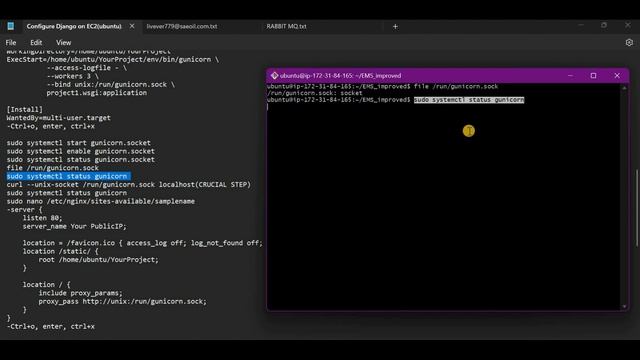Image resolution: width=640 pixels, height=360 pixels.
Task: Click 'file /run/gunicorn.sock' line in Notepad
Action: (52, 168)
